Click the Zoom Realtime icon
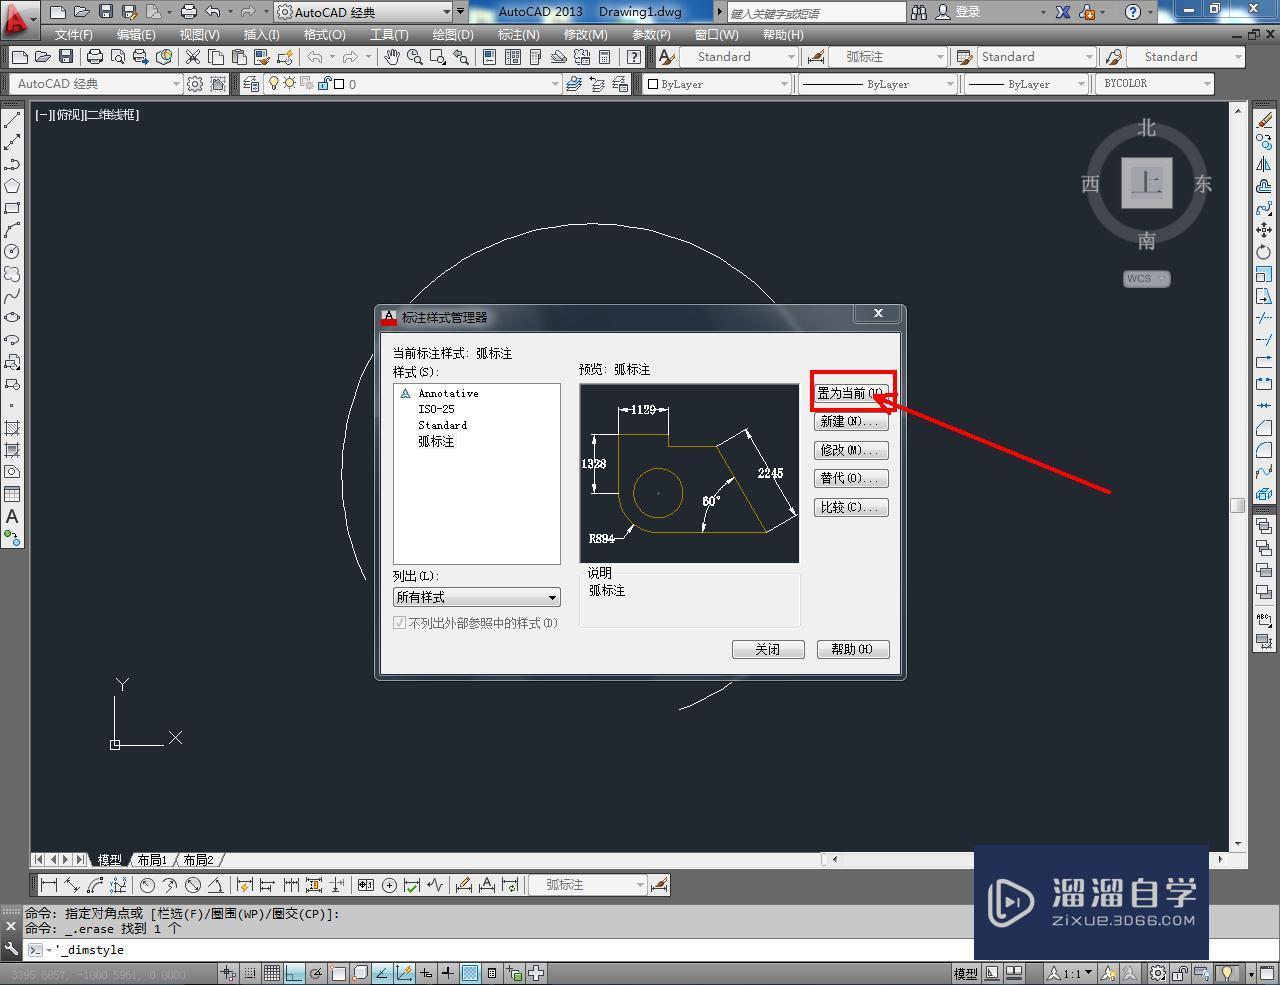1280x985 pixels. coord(414,57)
